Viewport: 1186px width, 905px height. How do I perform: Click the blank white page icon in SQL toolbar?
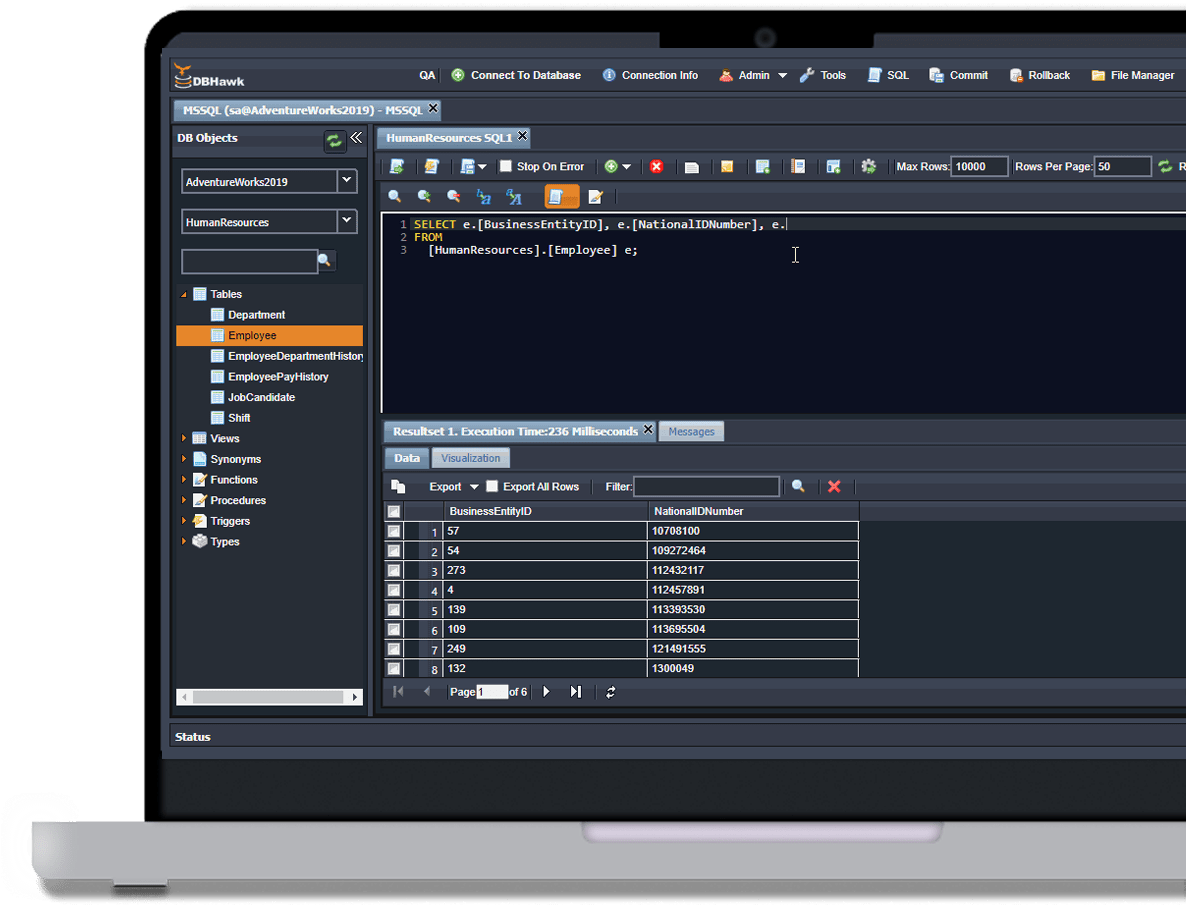(x=691, y=167)
